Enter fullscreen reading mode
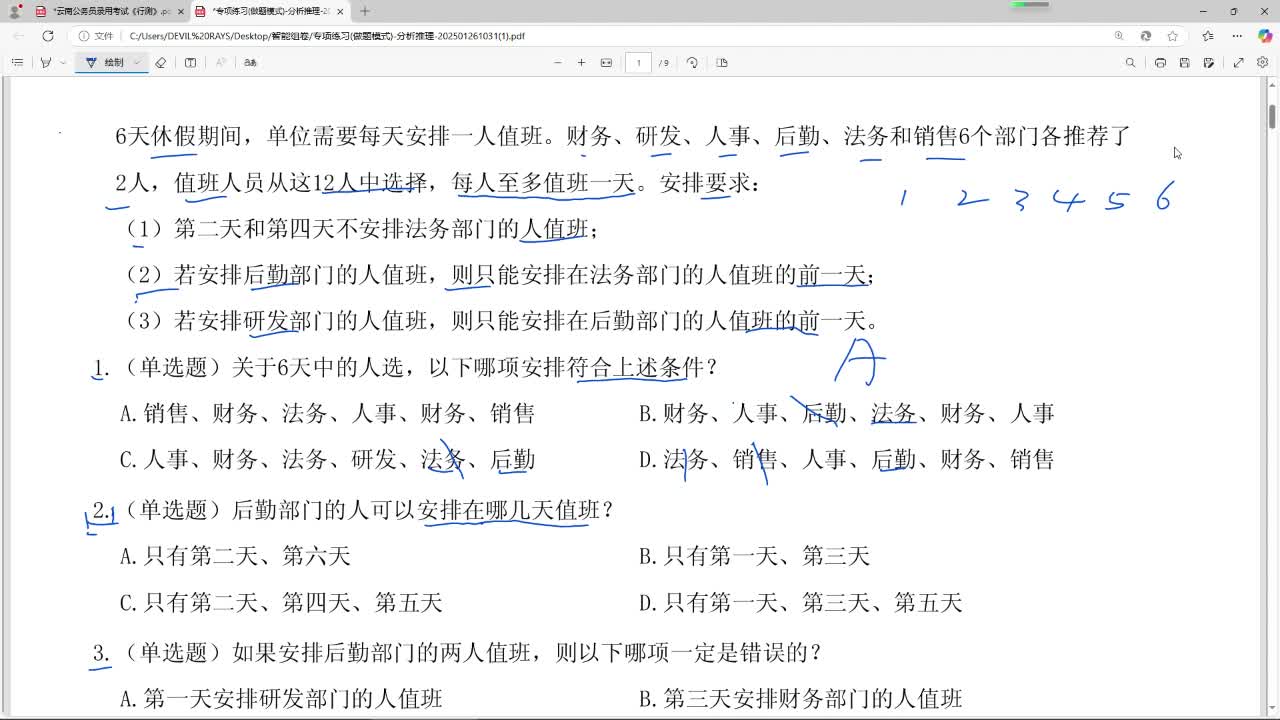 (x=1239, y=62)
